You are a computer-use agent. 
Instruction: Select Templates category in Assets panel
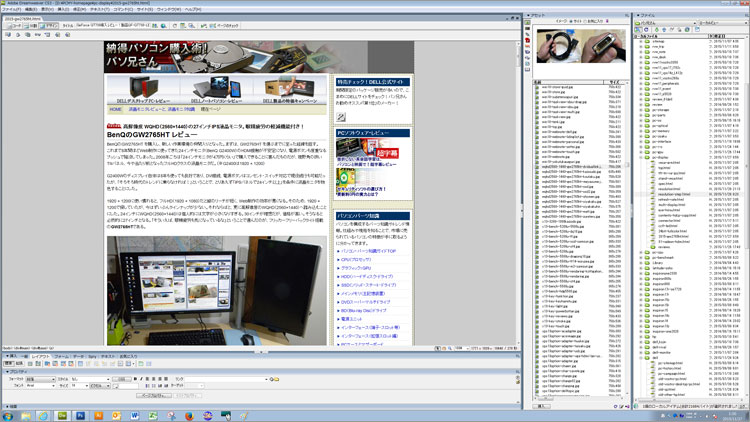click(x=528, y=64)
